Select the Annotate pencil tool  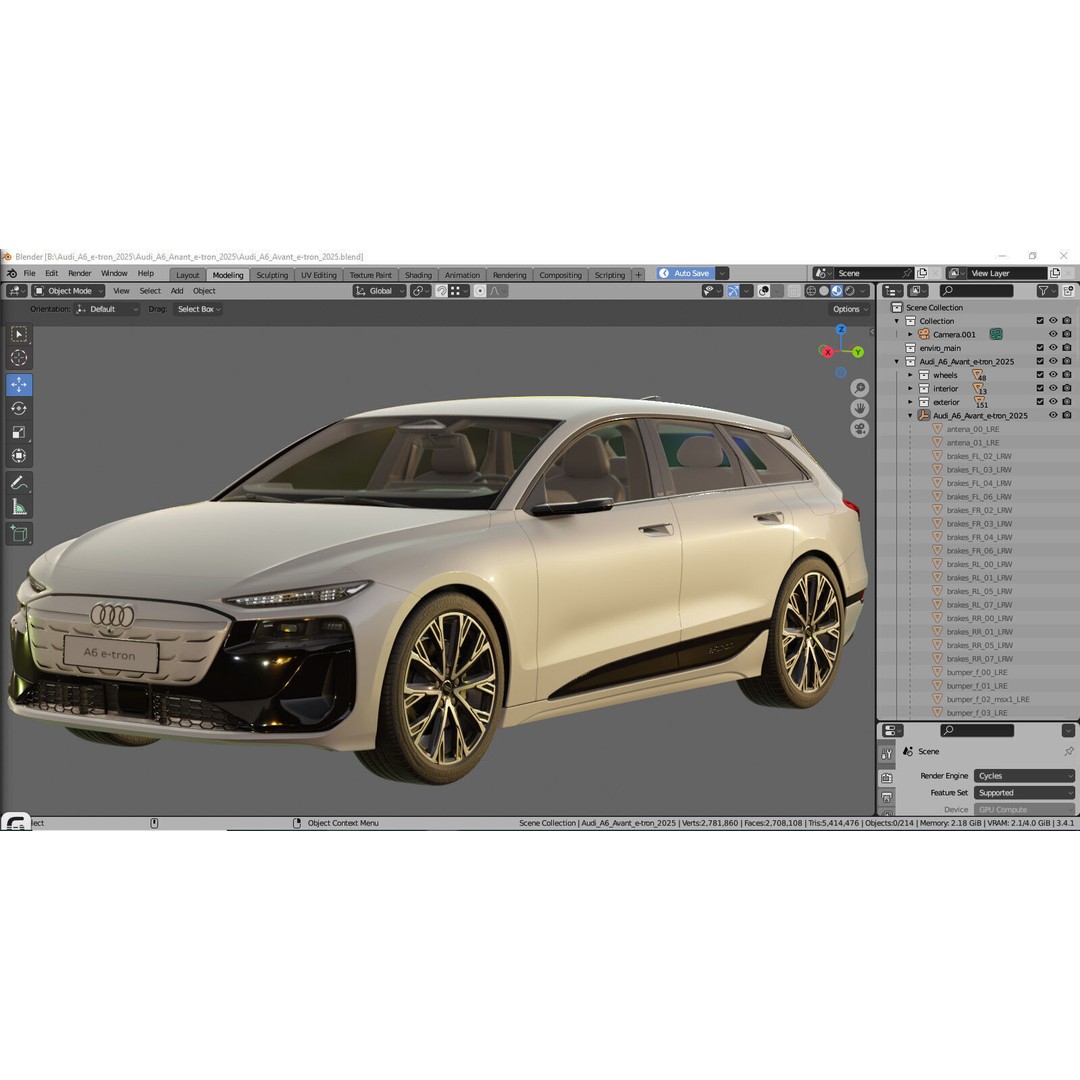pyautogui.click(x=19, y=484)
